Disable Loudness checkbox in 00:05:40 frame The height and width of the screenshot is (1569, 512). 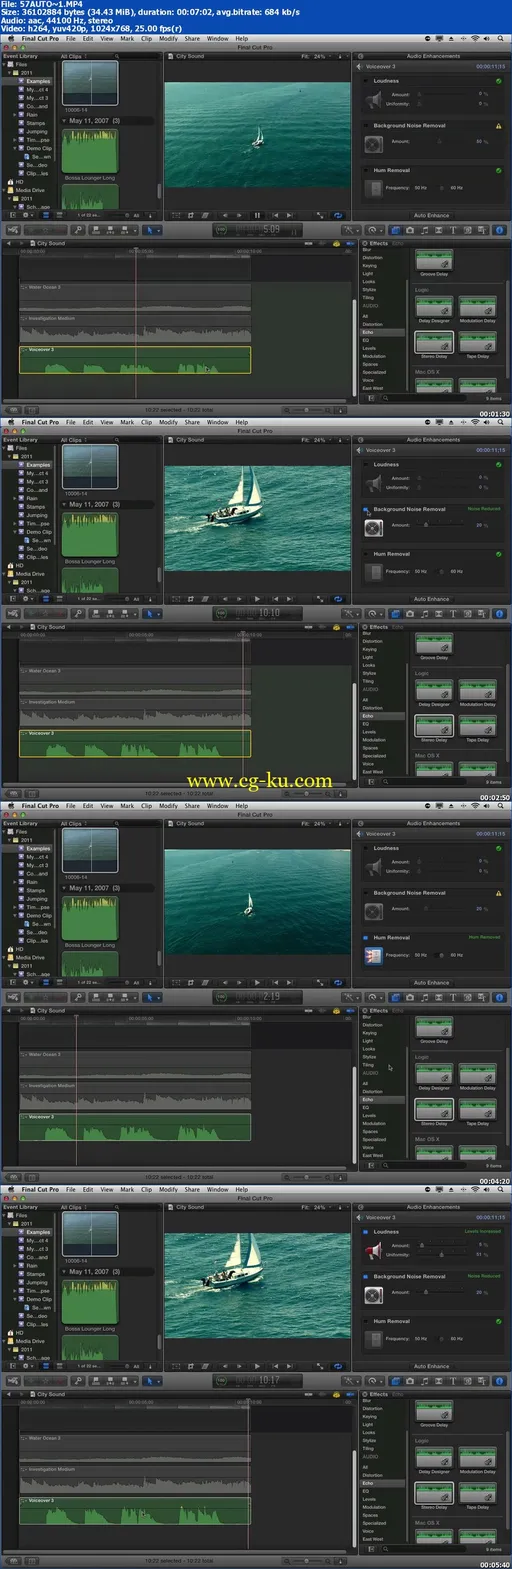(x=366, y=1232)
